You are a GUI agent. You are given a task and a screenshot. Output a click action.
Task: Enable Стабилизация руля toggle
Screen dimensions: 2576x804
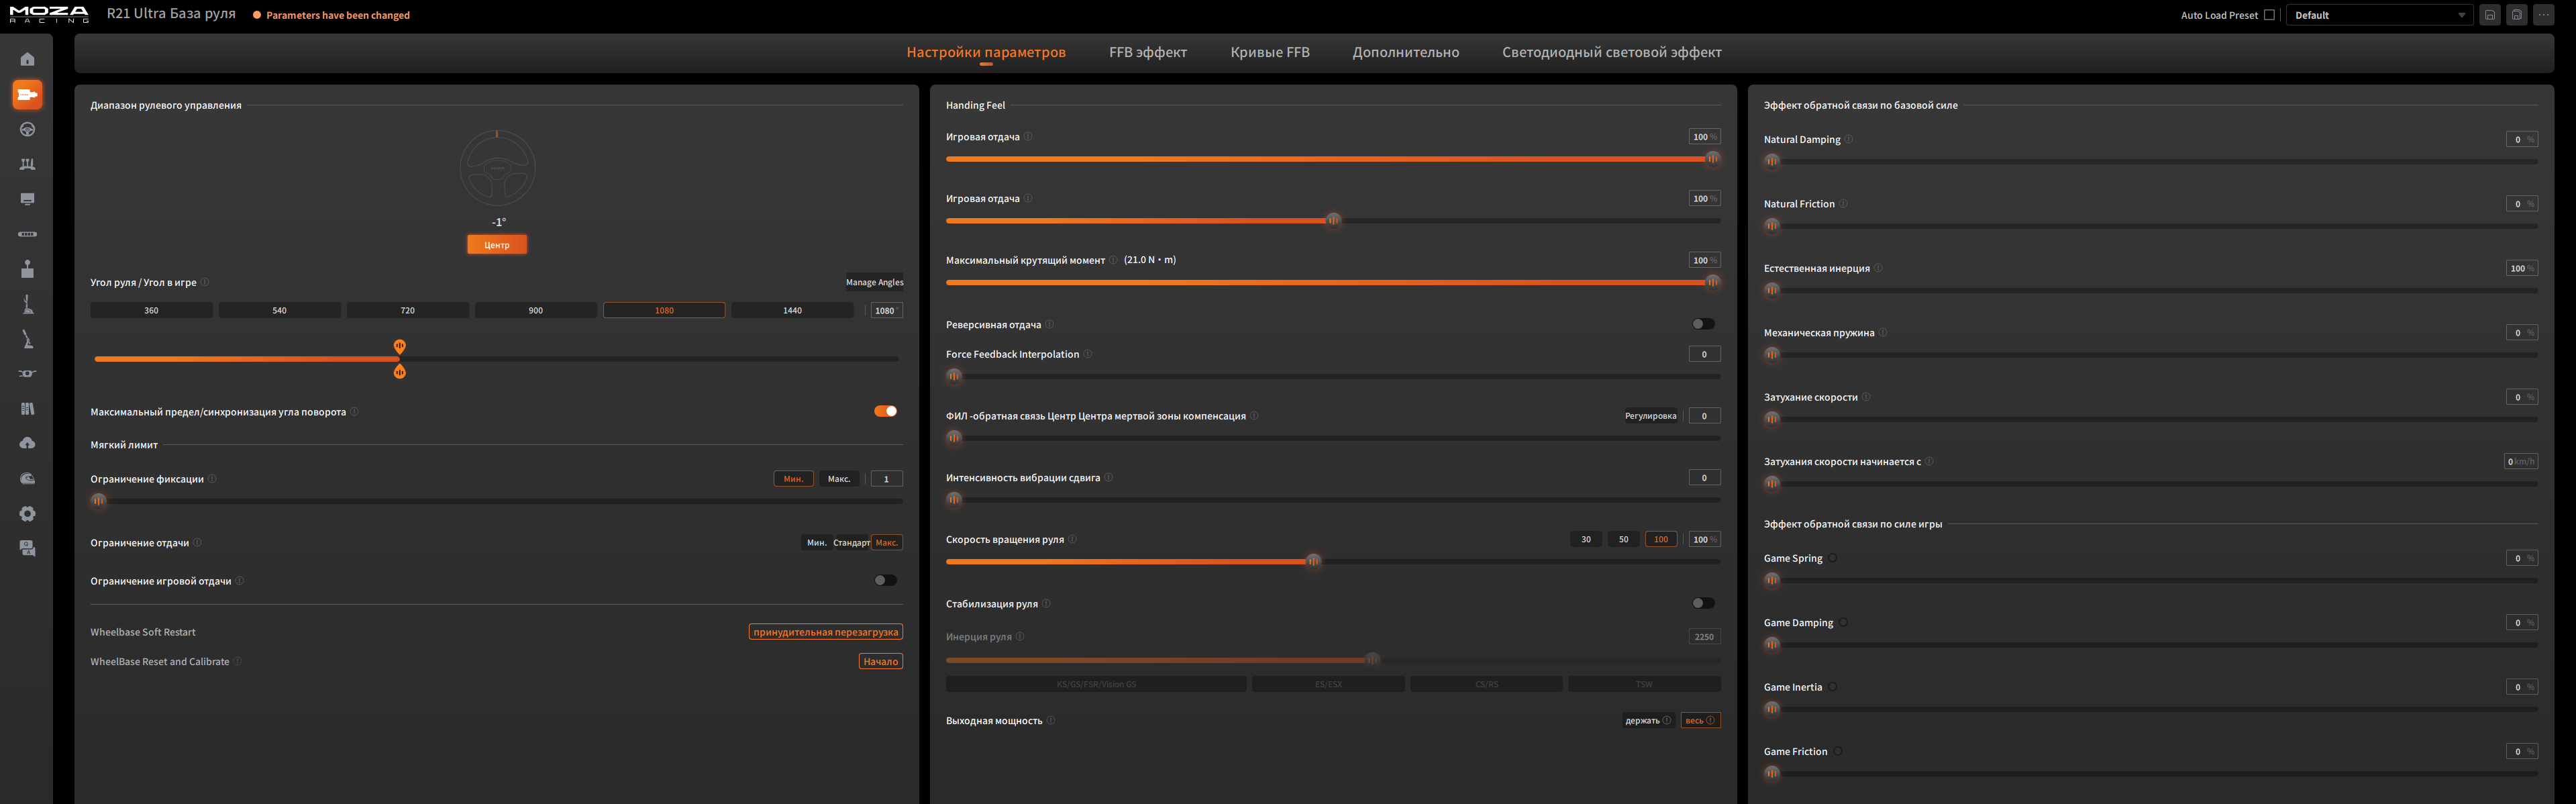pos(1703,603)
